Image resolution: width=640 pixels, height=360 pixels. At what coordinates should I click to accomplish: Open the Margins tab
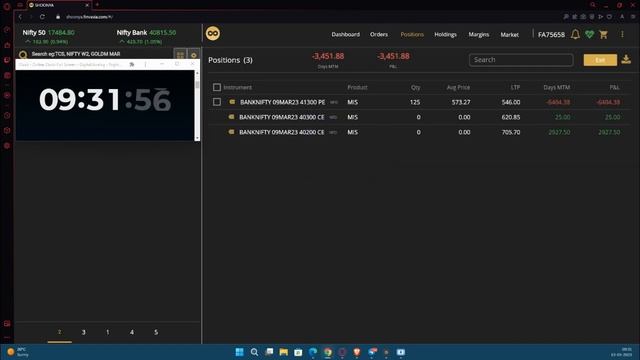click(478, 34)
